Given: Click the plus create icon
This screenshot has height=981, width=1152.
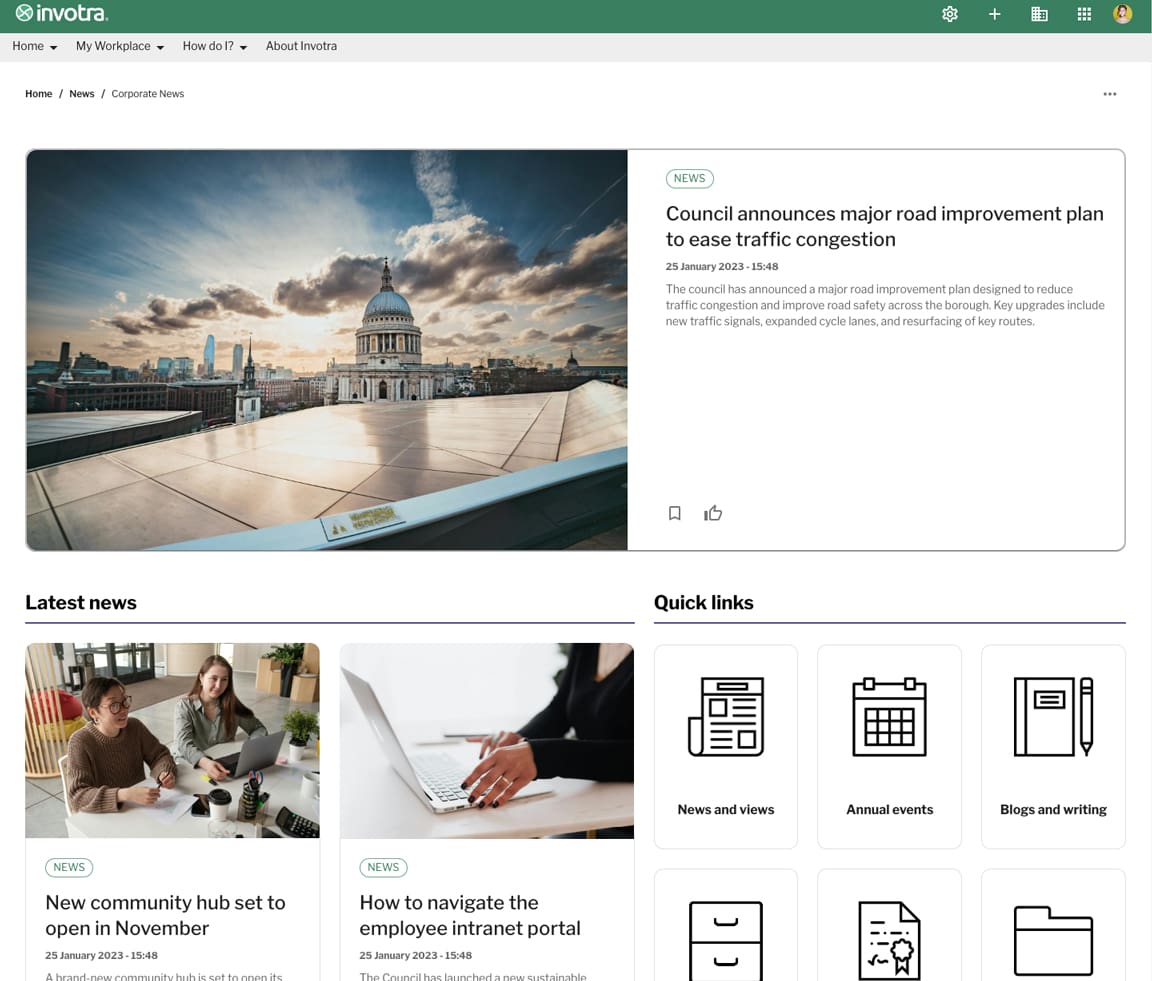Looking at the screenshot, I should [x=994, y=14].
